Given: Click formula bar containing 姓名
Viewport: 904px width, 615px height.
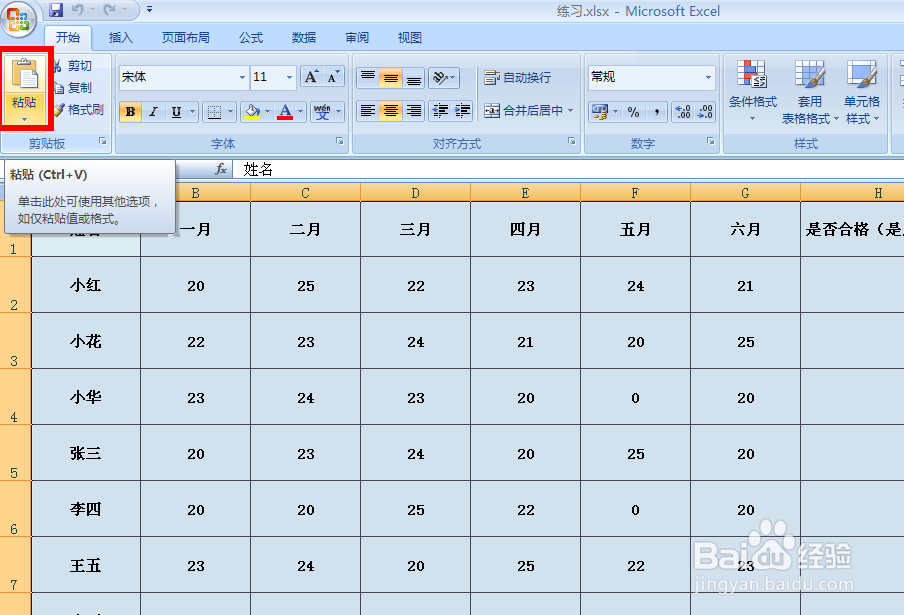Looking at the screenshot, I should click(568, 169).
